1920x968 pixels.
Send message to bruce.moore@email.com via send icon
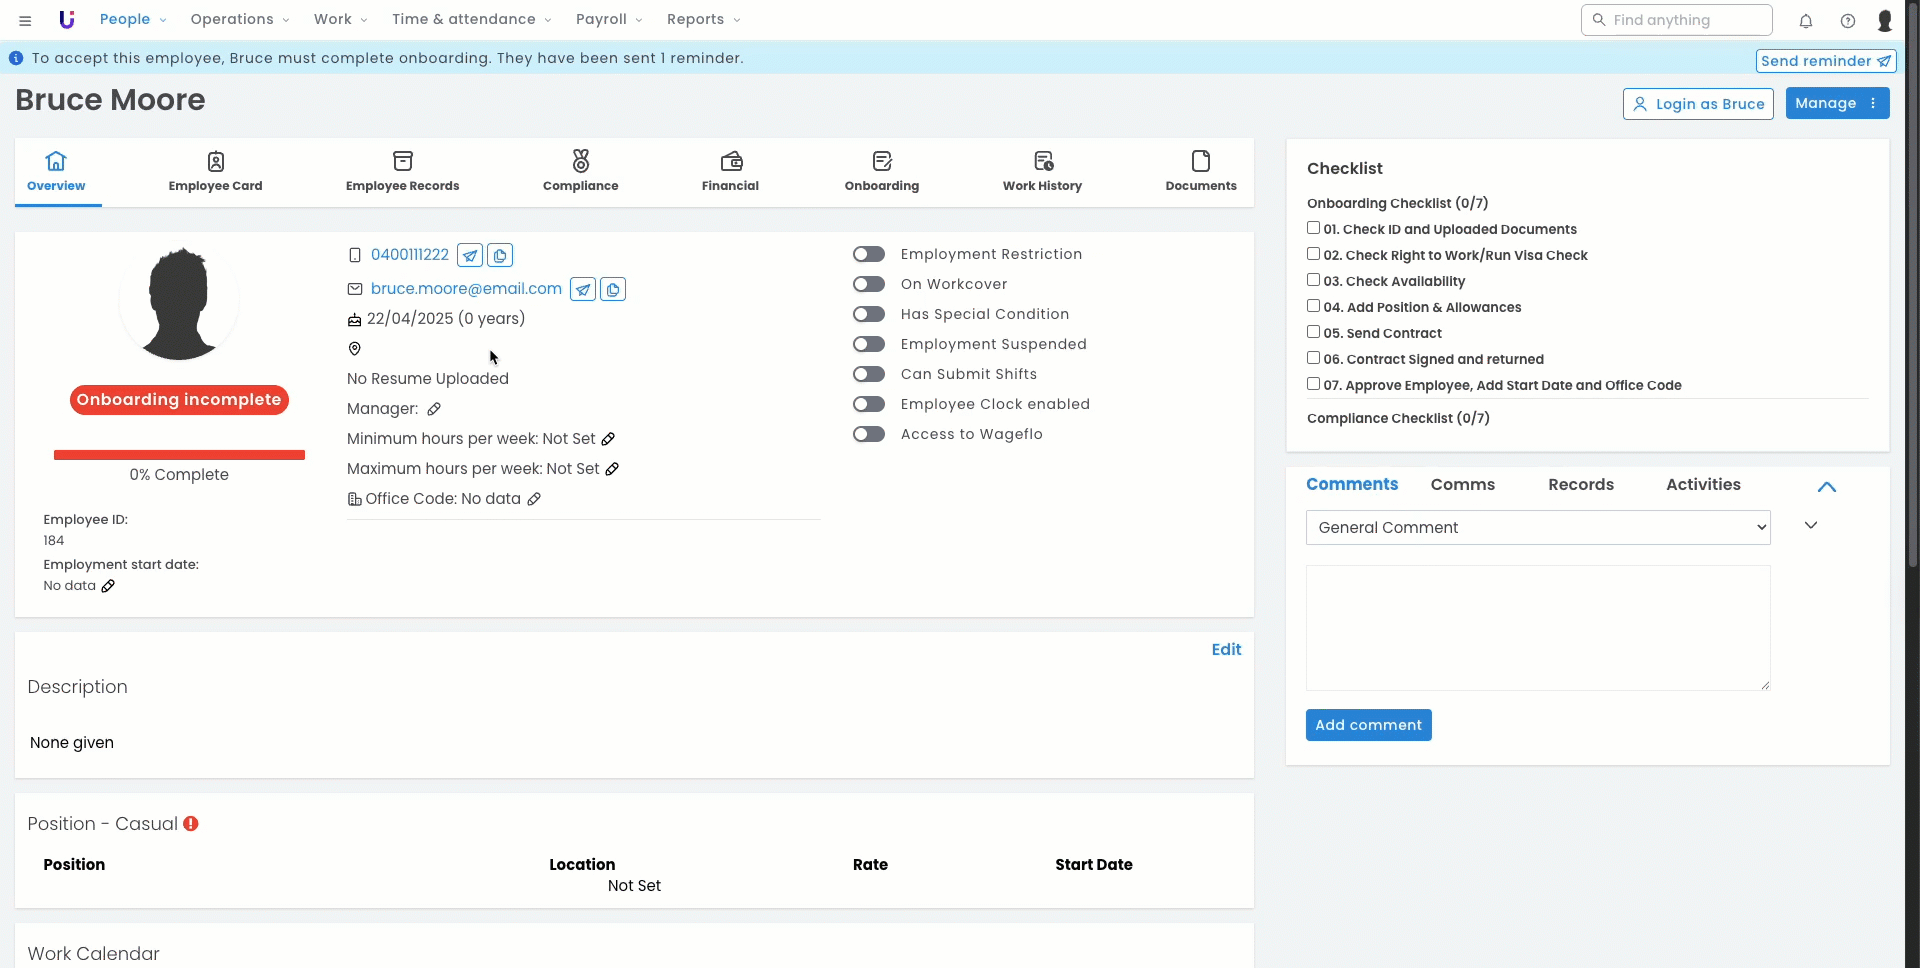[583, 290]
